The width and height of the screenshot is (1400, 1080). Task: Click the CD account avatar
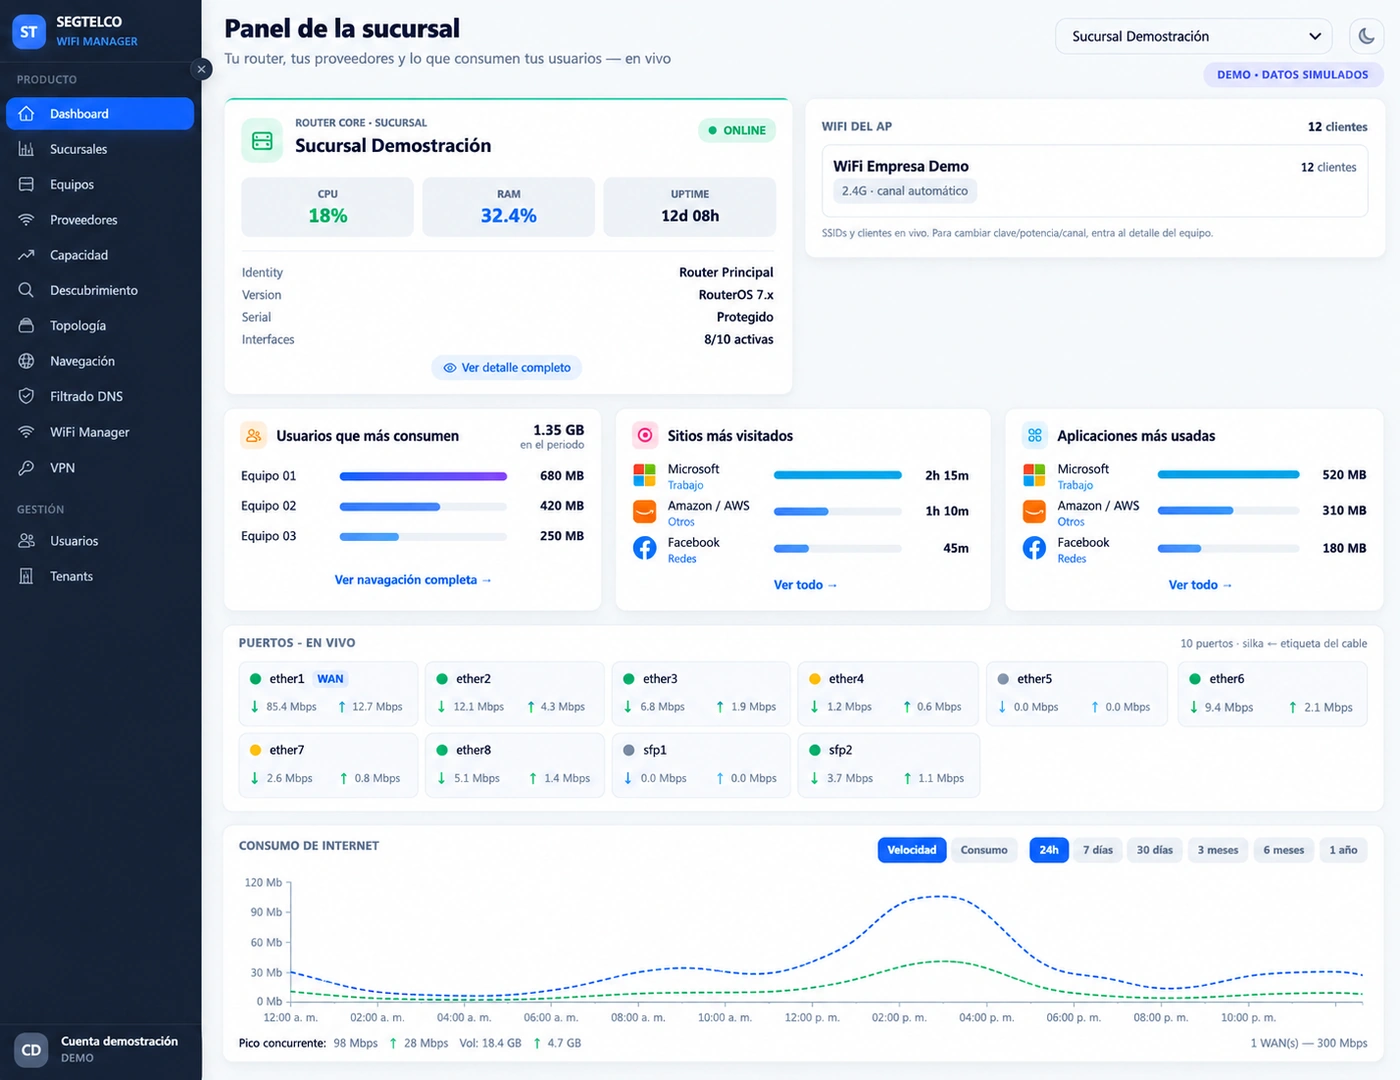pyautogui.click(x=31, y=1050)
